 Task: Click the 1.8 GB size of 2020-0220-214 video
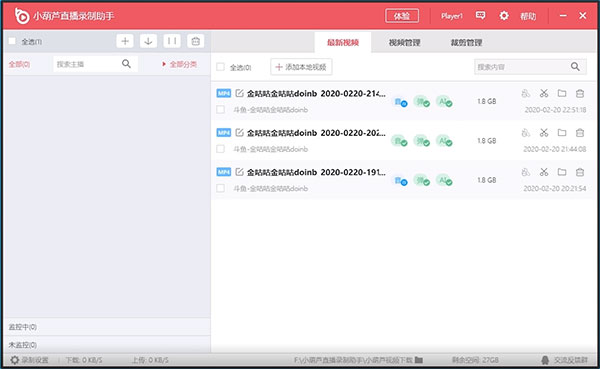[486, 101]
